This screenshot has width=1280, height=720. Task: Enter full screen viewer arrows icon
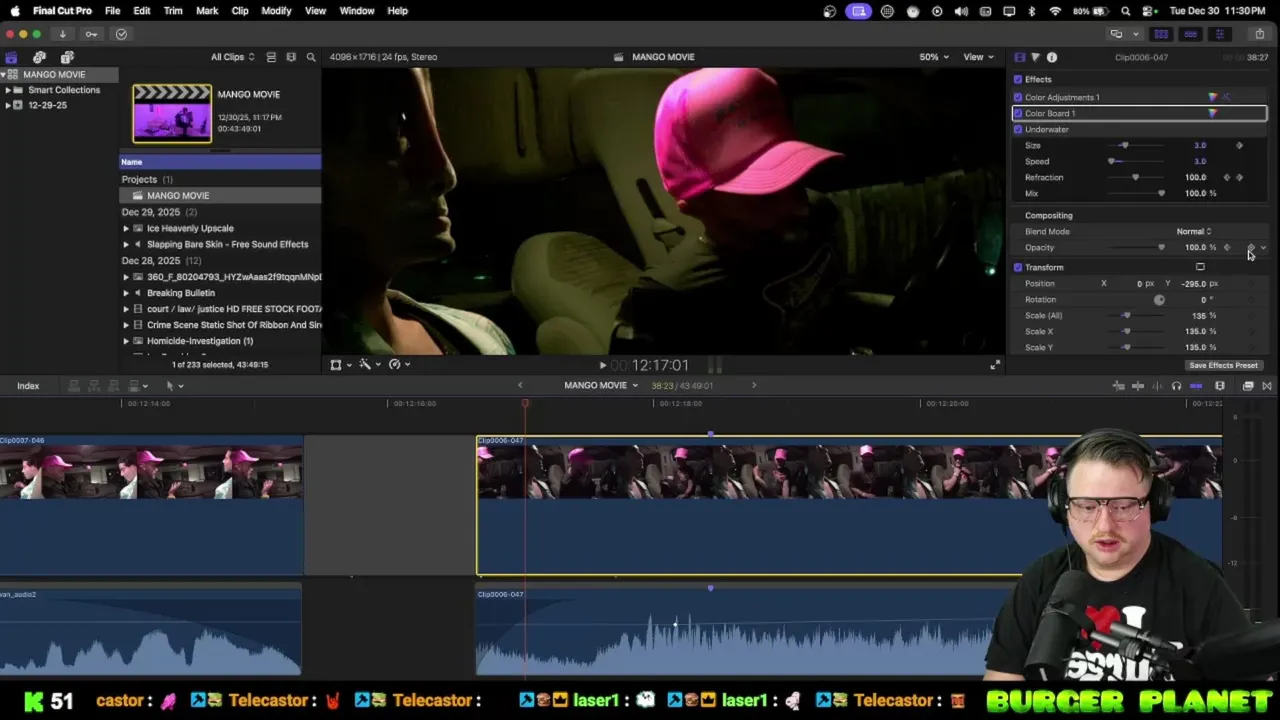point(995,365)
